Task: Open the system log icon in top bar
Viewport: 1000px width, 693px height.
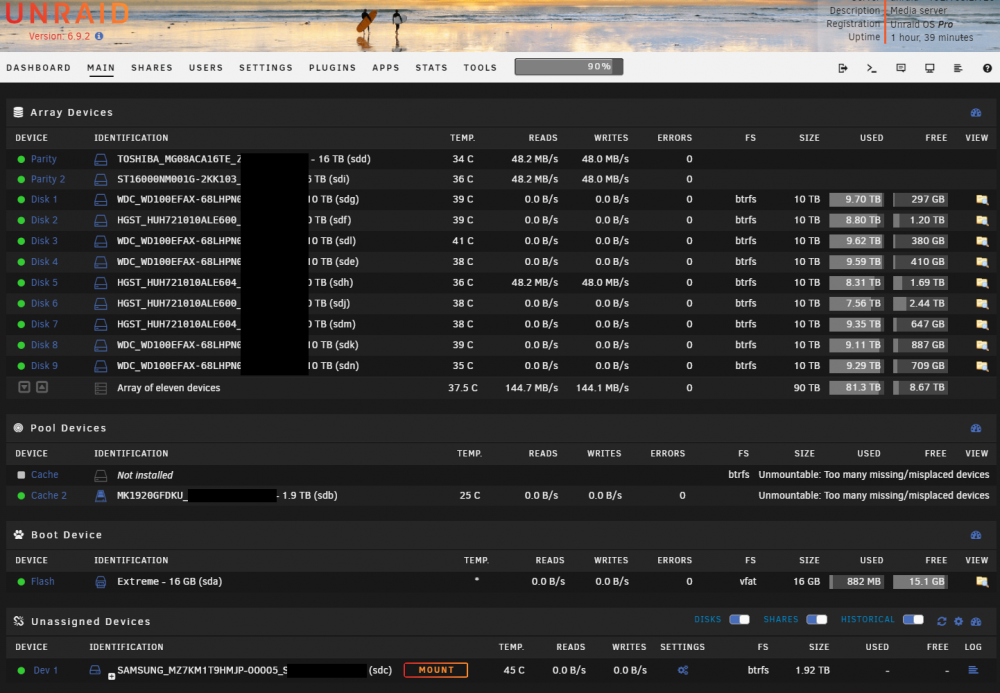Action: [958, 68]
